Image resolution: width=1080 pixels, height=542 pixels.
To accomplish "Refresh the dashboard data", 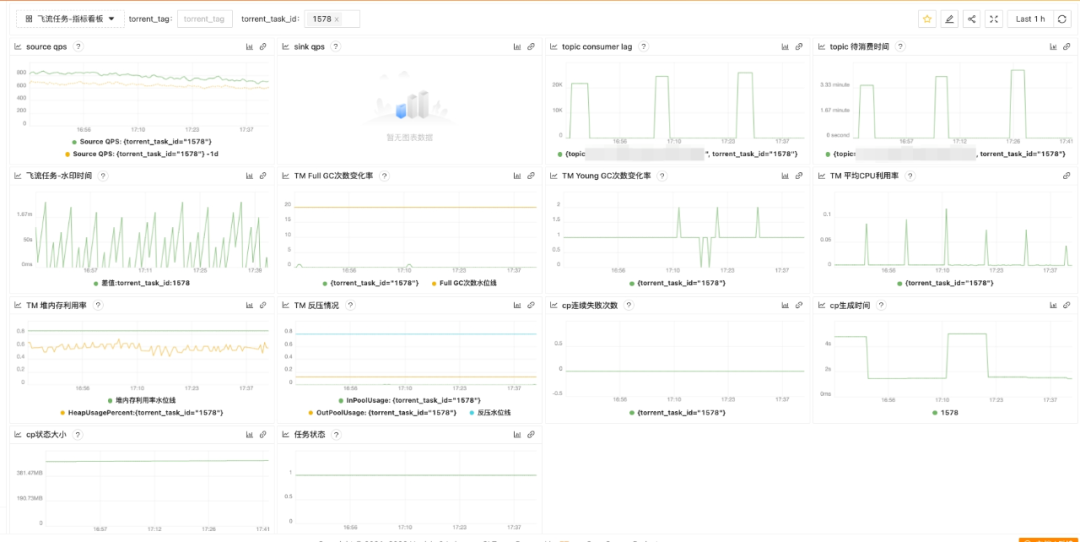I will 1062,19.
